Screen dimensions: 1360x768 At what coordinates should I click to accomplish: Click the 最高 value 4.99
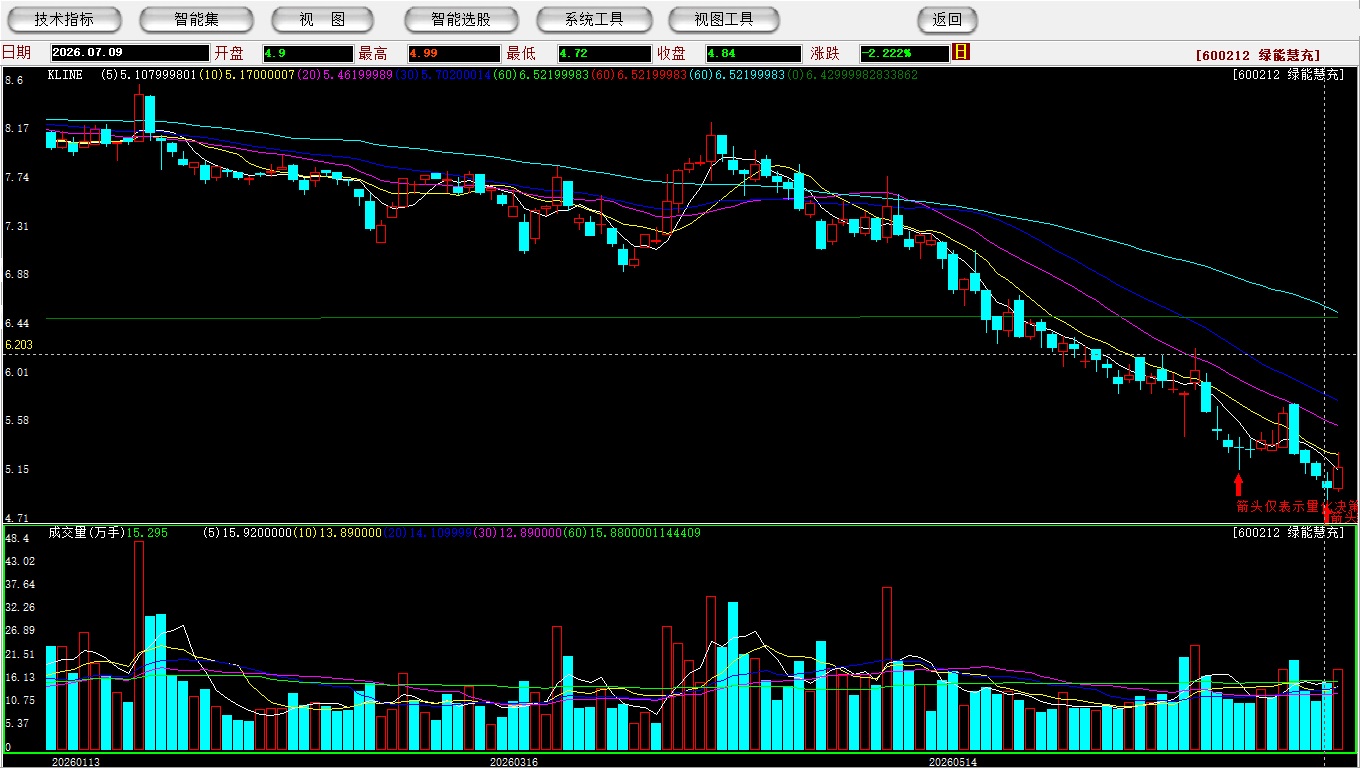pyautogui.click(x=453, y=53)
